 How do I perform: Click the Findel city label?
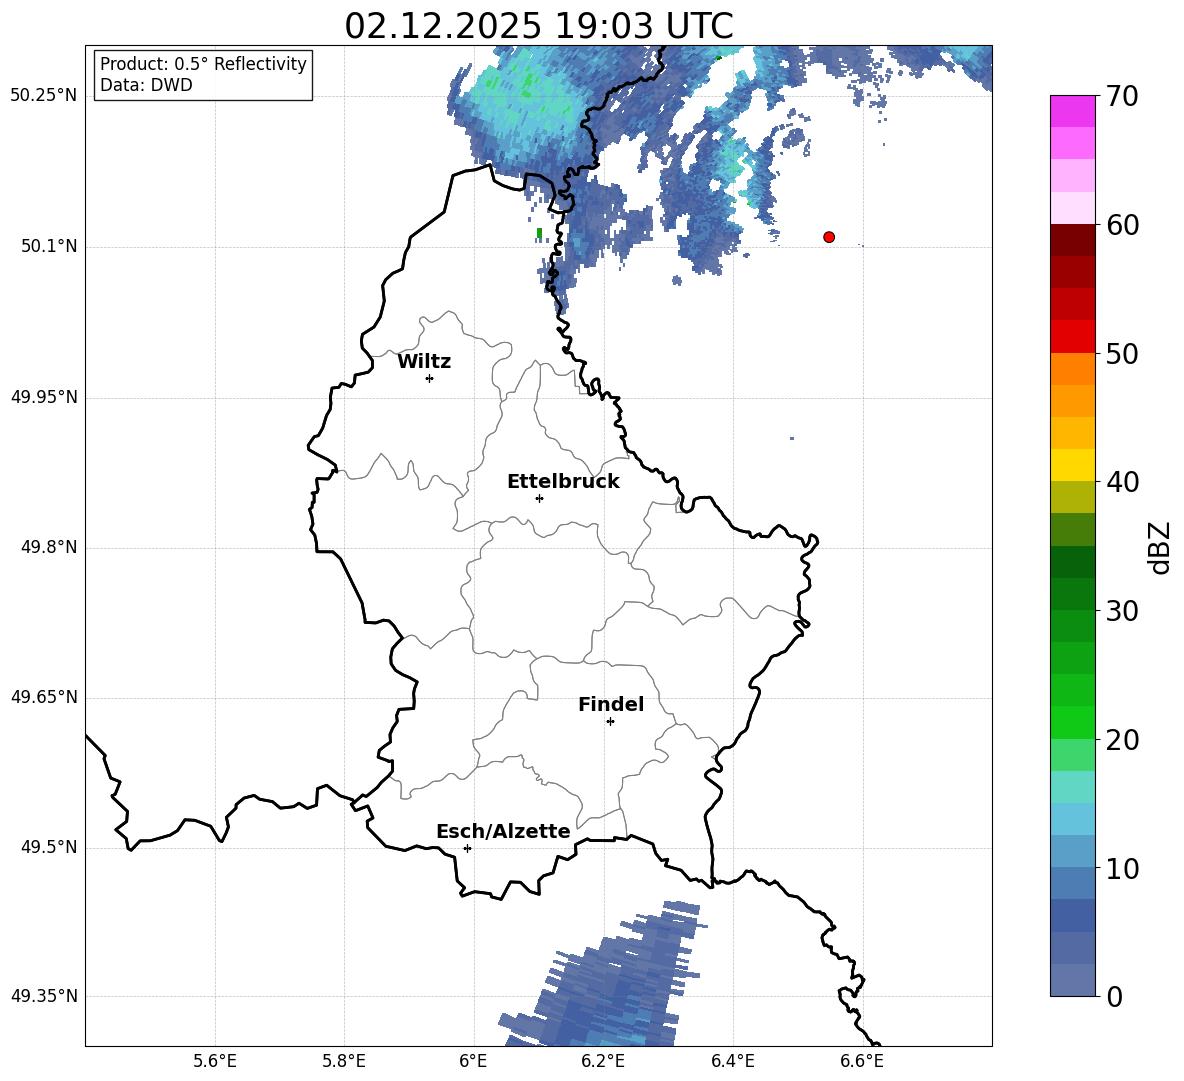611,705
